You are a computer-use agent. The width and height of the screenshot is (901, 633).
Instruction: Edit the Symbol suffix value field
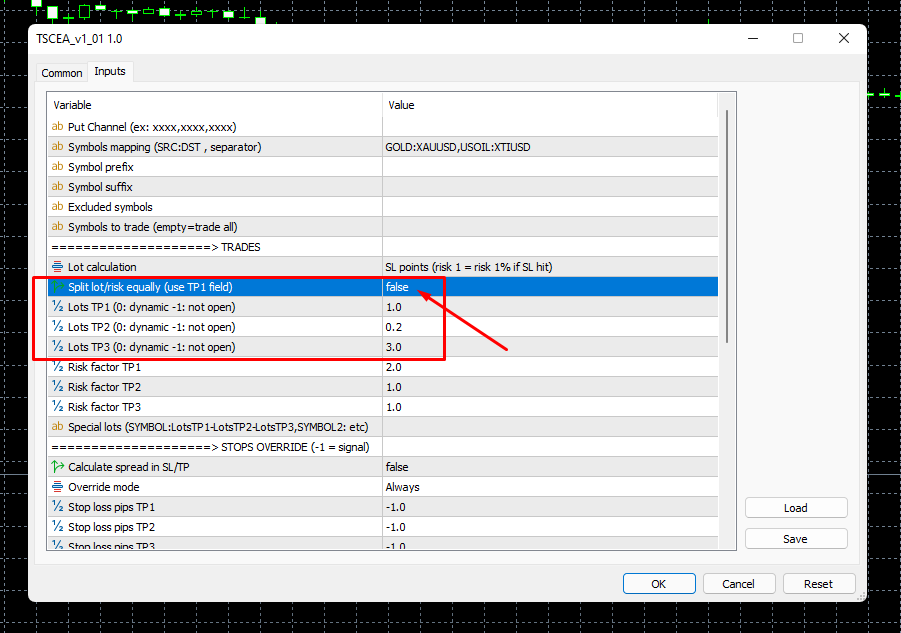[x=550, y=187]
